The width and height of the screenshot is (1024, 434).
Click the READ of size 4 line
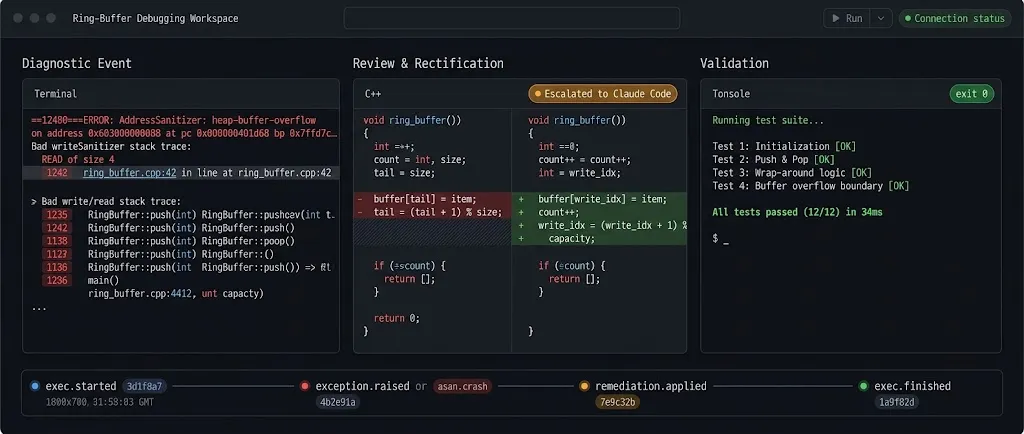tap(78, 159)
